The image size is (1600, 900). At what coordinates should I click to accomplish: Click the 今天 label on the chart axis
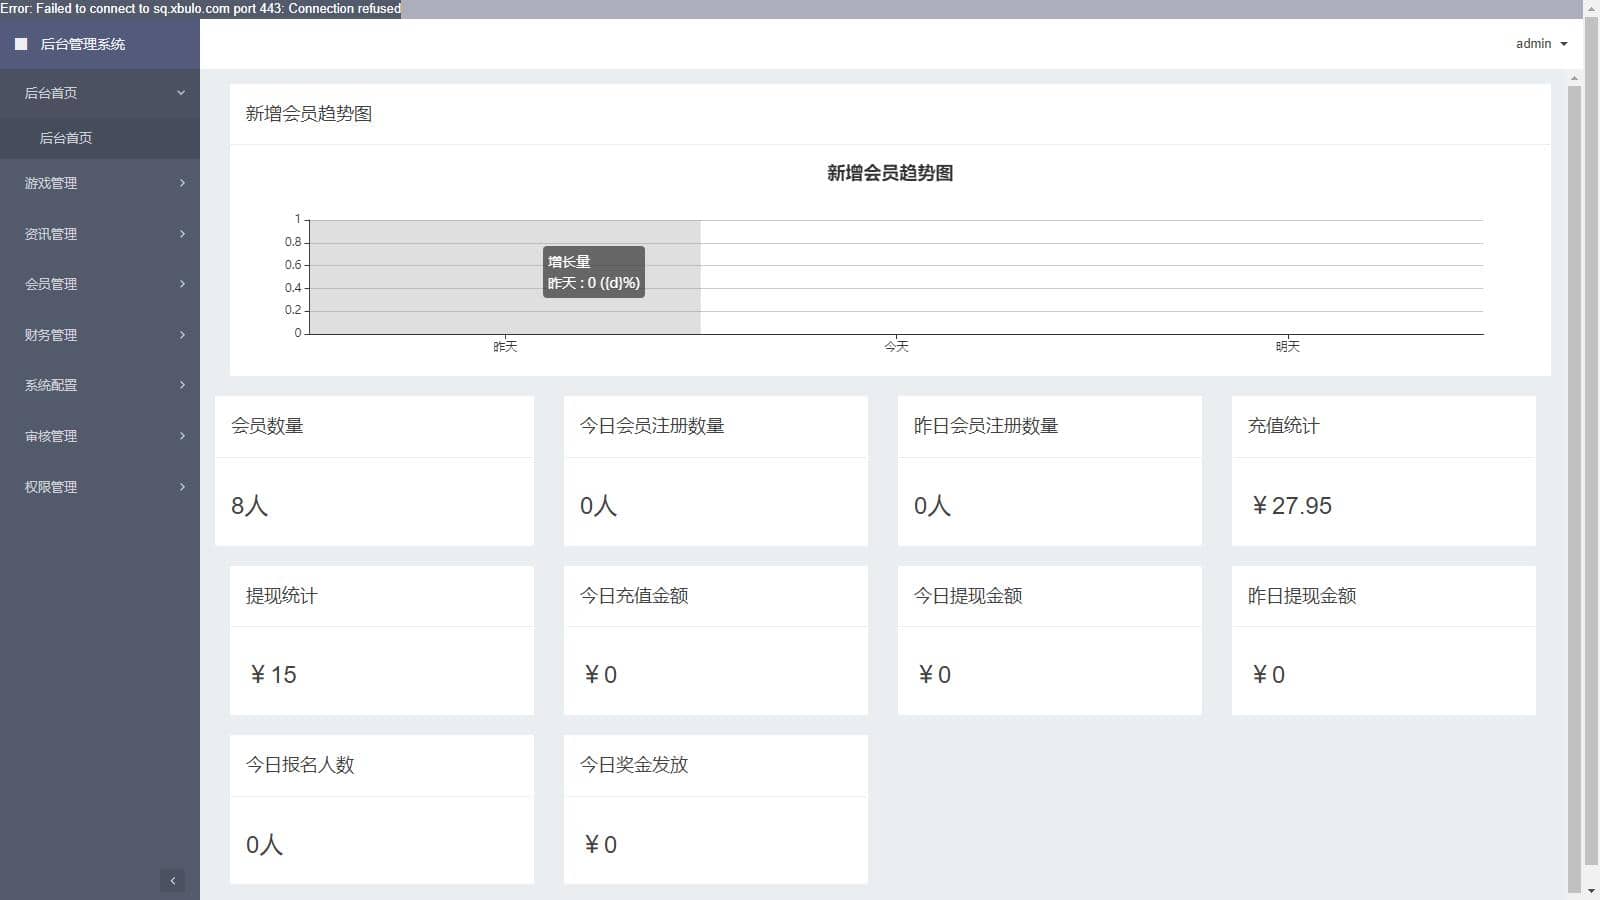click(896, 347)
